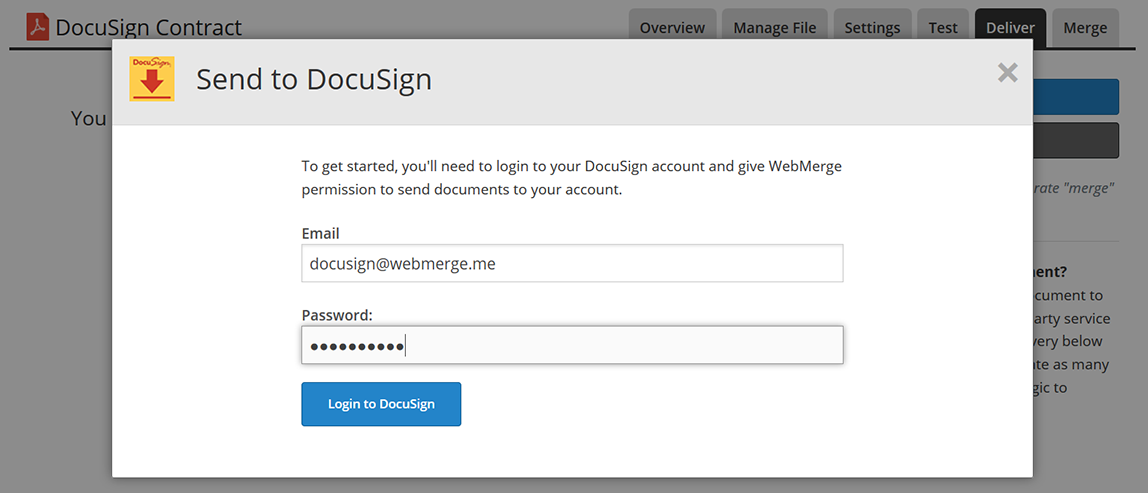The width and height of the screenshot is (1148, 493).
Task: Open the Merge tab
Action: click(1085, 29)
